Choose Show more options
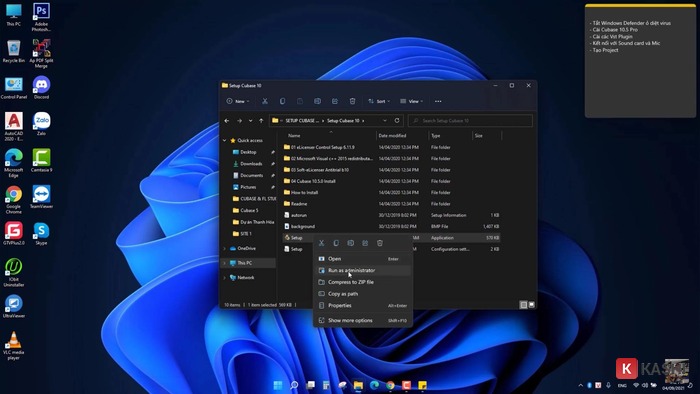700x394 pixels. point(363,320)
